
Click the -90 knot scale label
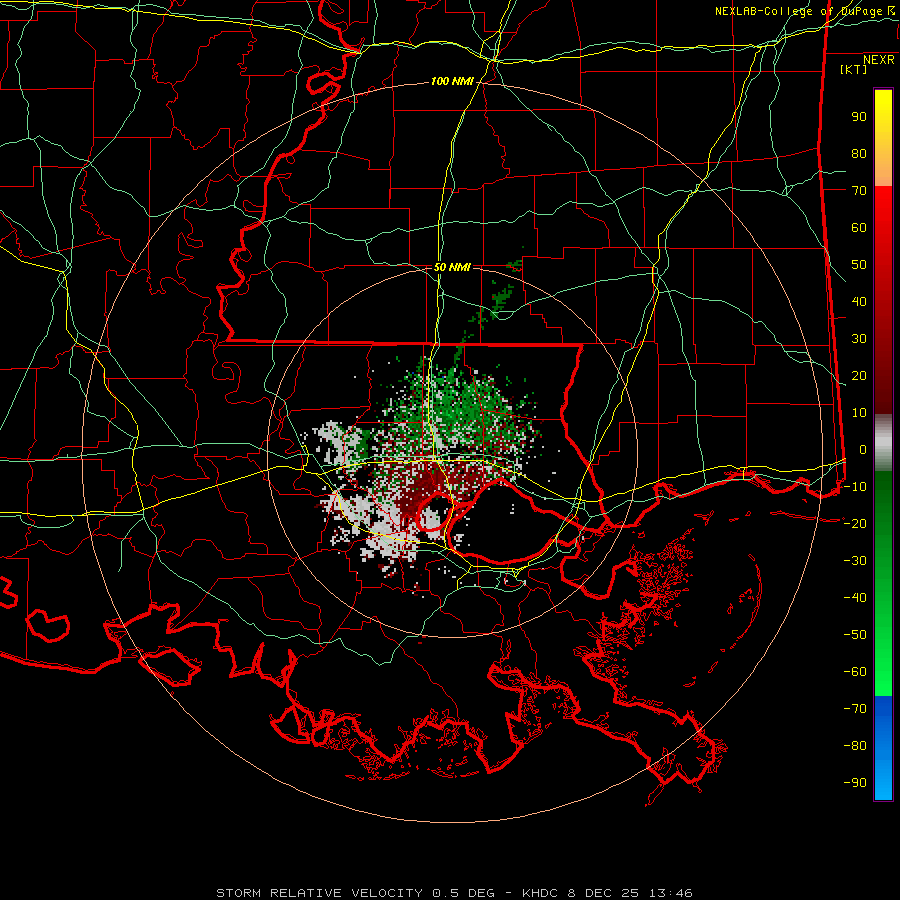tap(855, 783)
